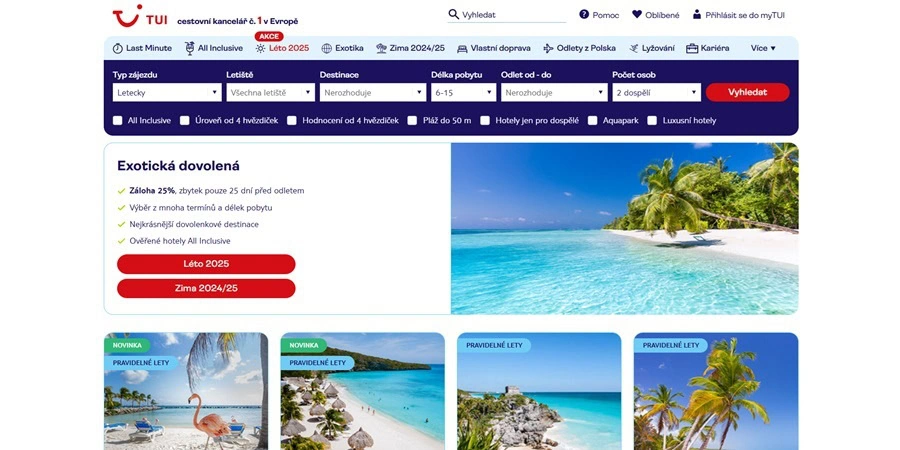Click the person icon to log in to myTUI
This screenshot has height=450, width=900.
(697, 14)
